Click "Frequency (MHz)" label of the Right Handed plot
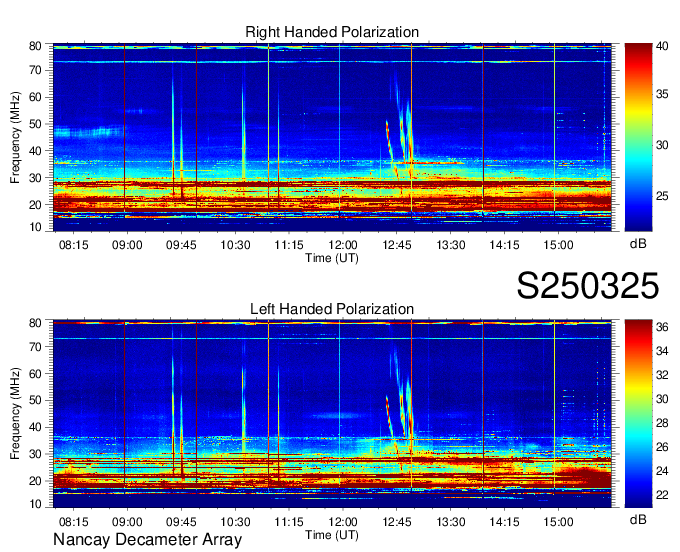This screenshot has height=552, width=680. [x=15, y=137]
